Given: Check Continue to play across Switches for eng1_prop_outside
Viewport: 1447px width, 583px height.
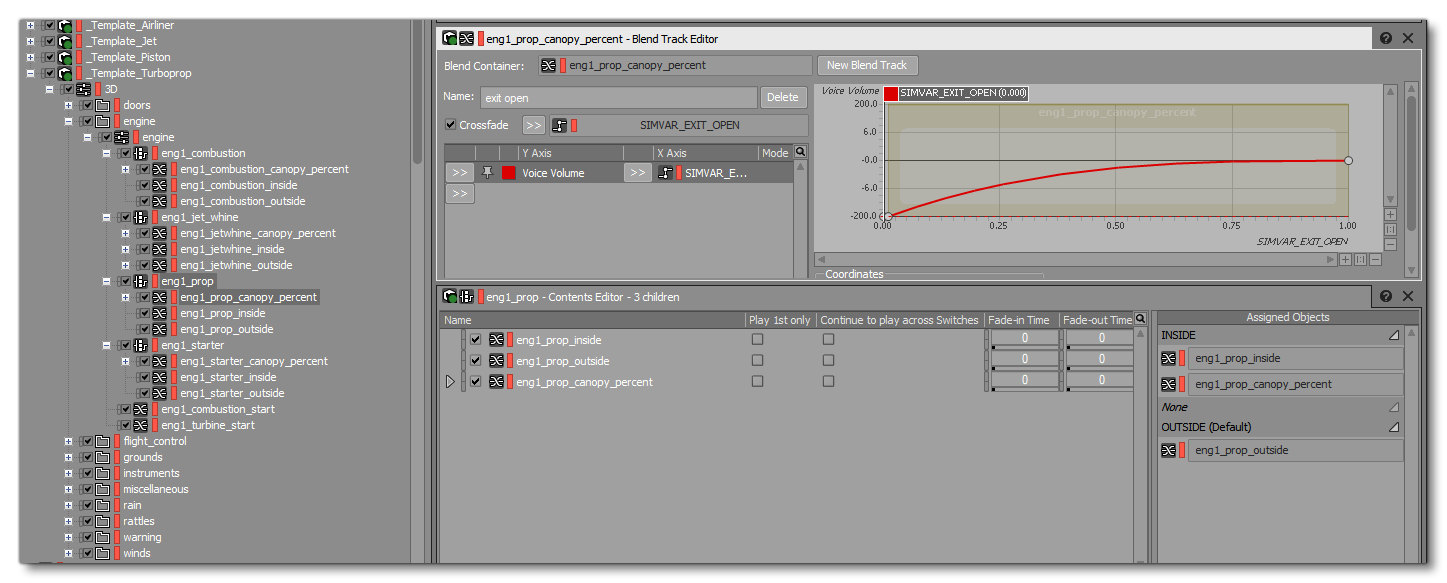Looking at the screenshot, I should [x=828, y=361].
